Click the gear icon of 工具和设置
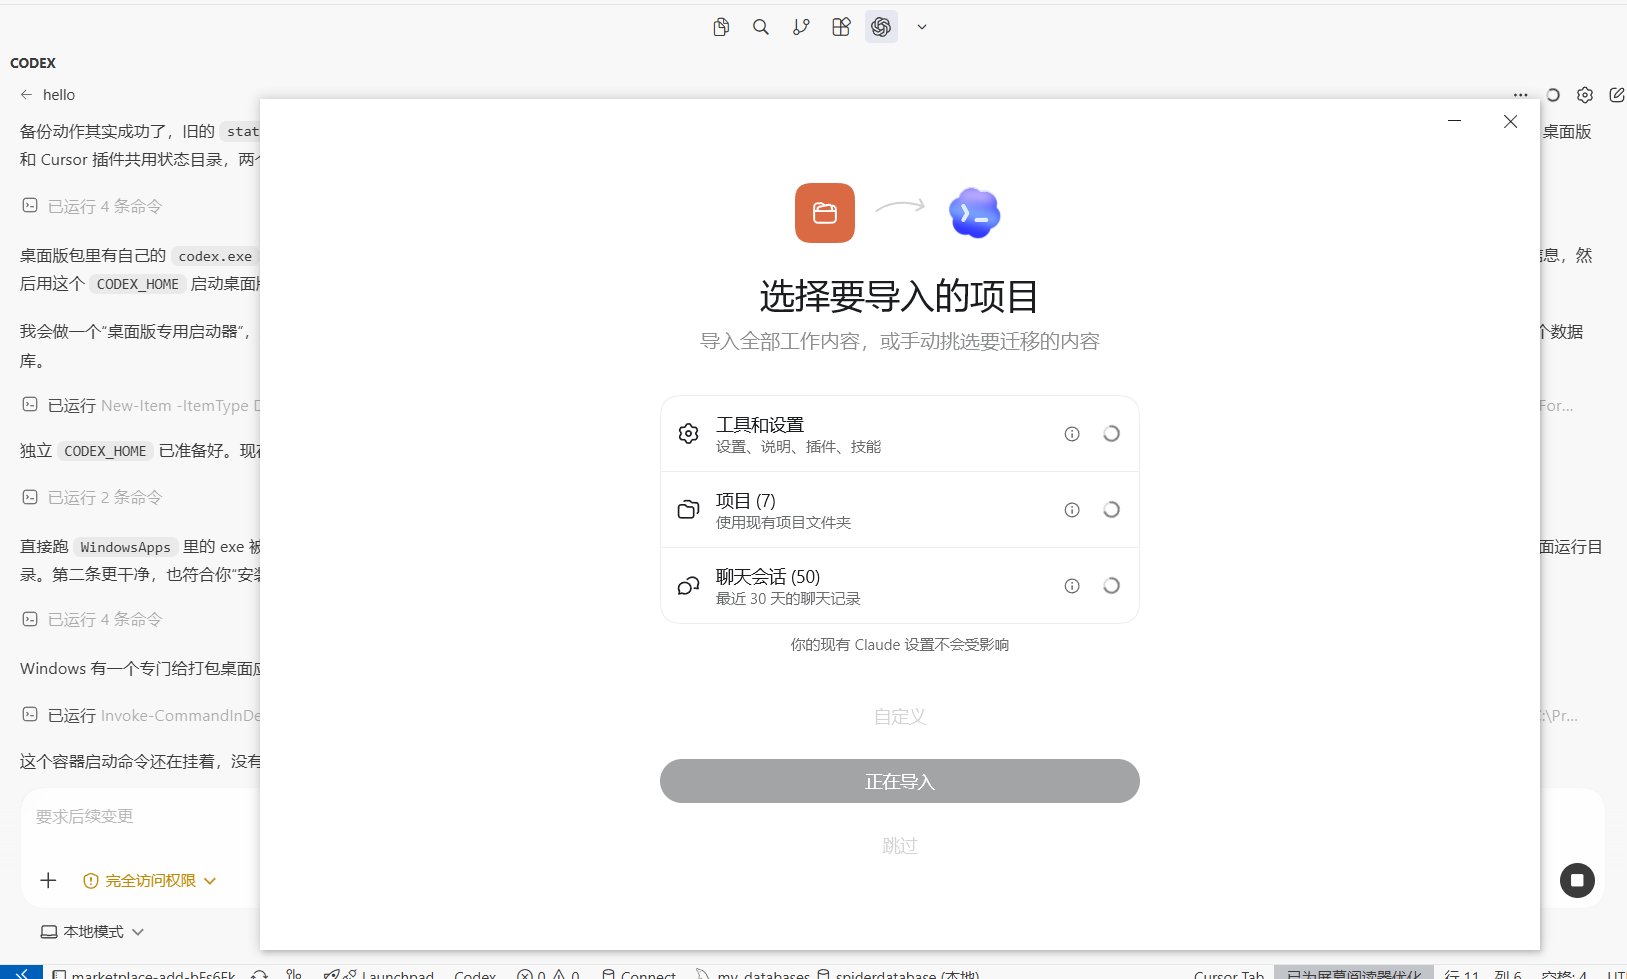Image resolution: width=1627 pixels, height=979 pixels. point(688,434)
